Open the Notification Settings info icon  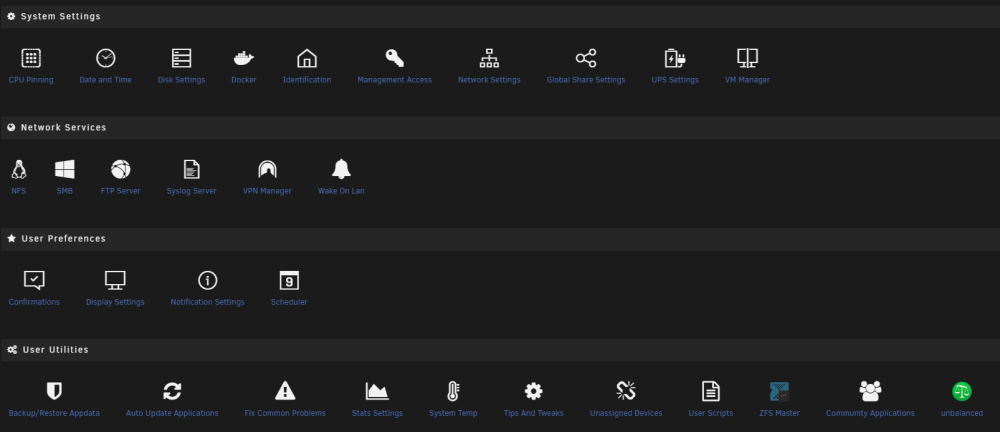[x=207, y=280]
